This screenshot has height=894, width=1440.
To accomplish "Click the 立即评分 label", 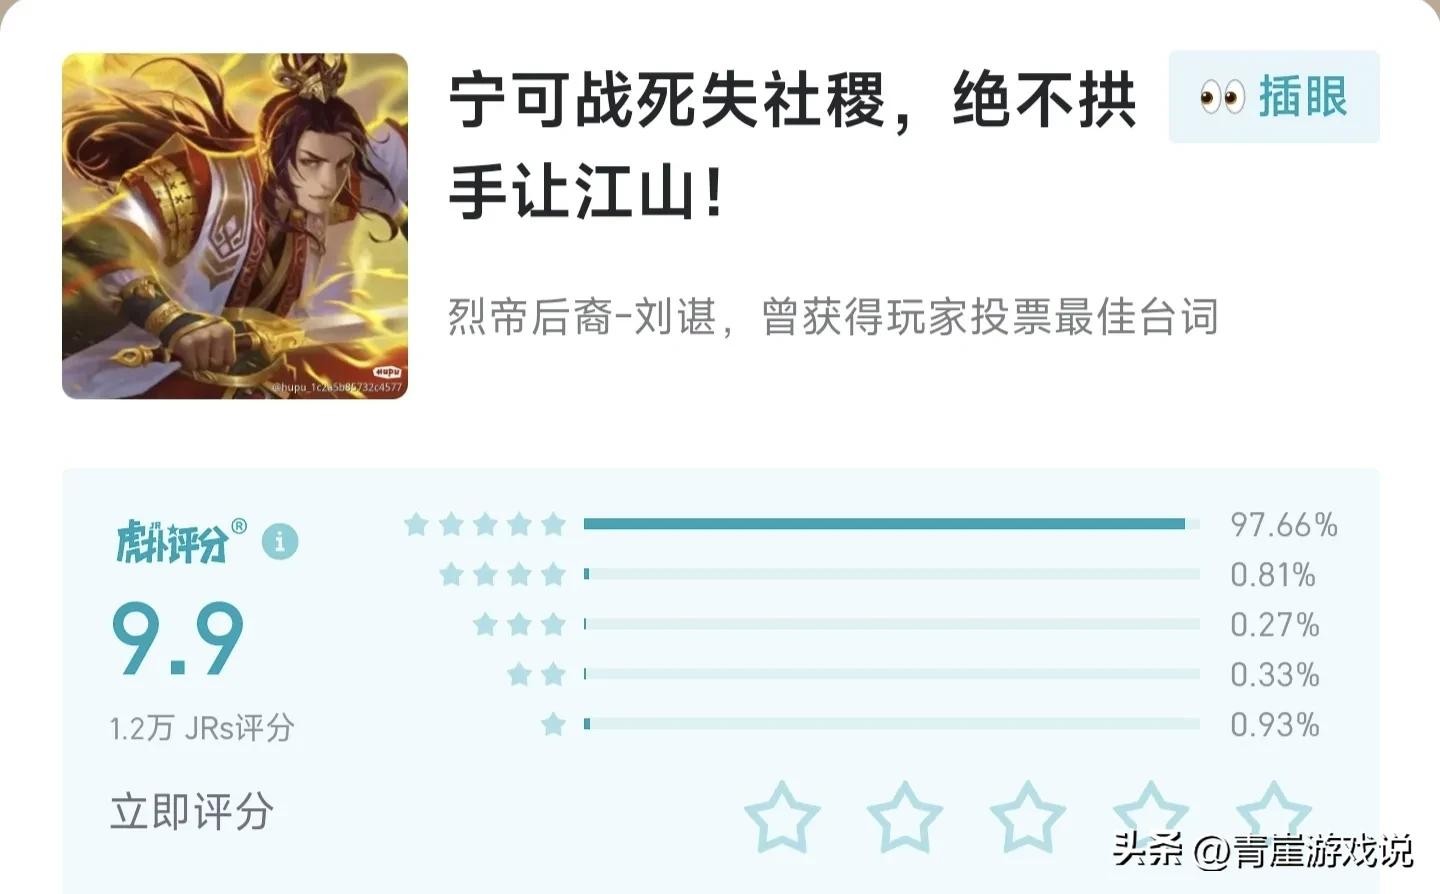I will point(192,811).
